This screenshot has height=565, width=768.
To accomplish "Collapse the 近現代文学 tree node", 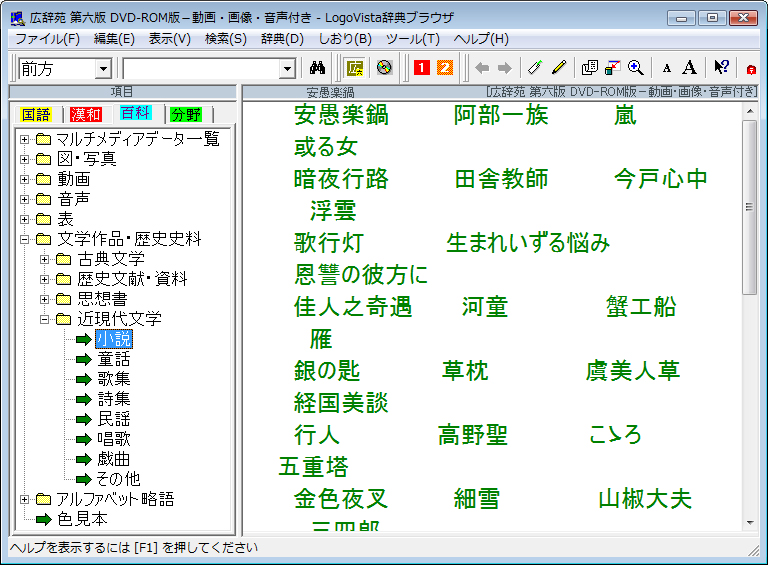I will coord(45,319).
